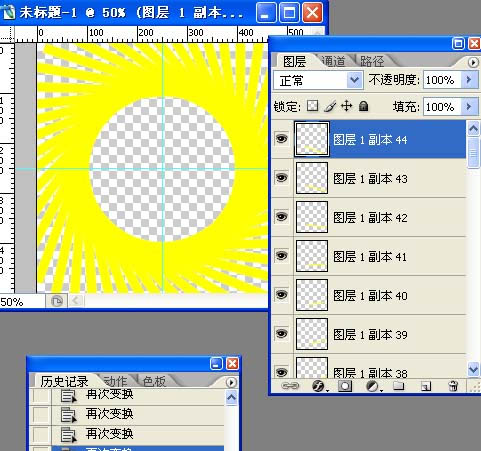Lock layer position
Viewport: 481px width, 451px height.
click(347, 106)
